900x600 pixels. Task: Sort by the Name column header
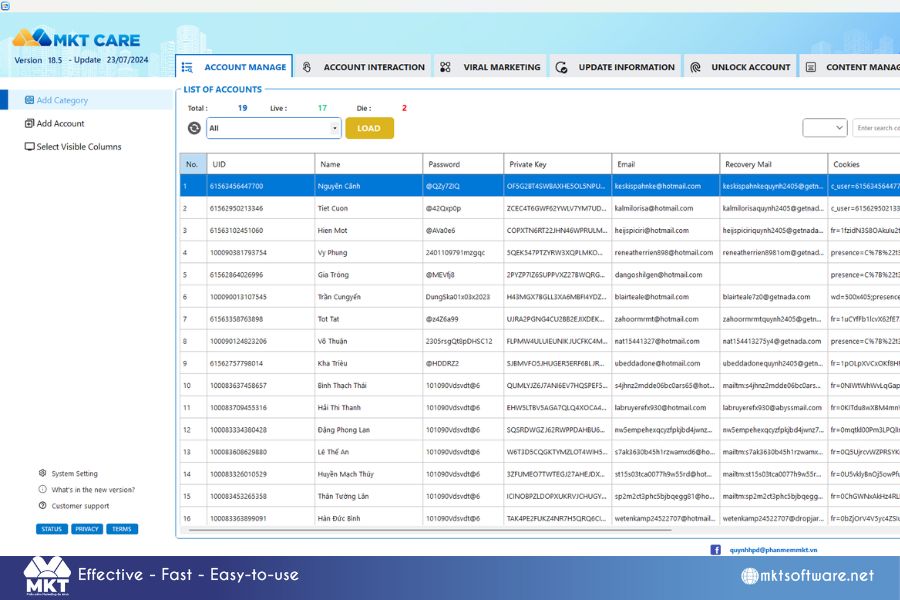click(x=368, y=164)
